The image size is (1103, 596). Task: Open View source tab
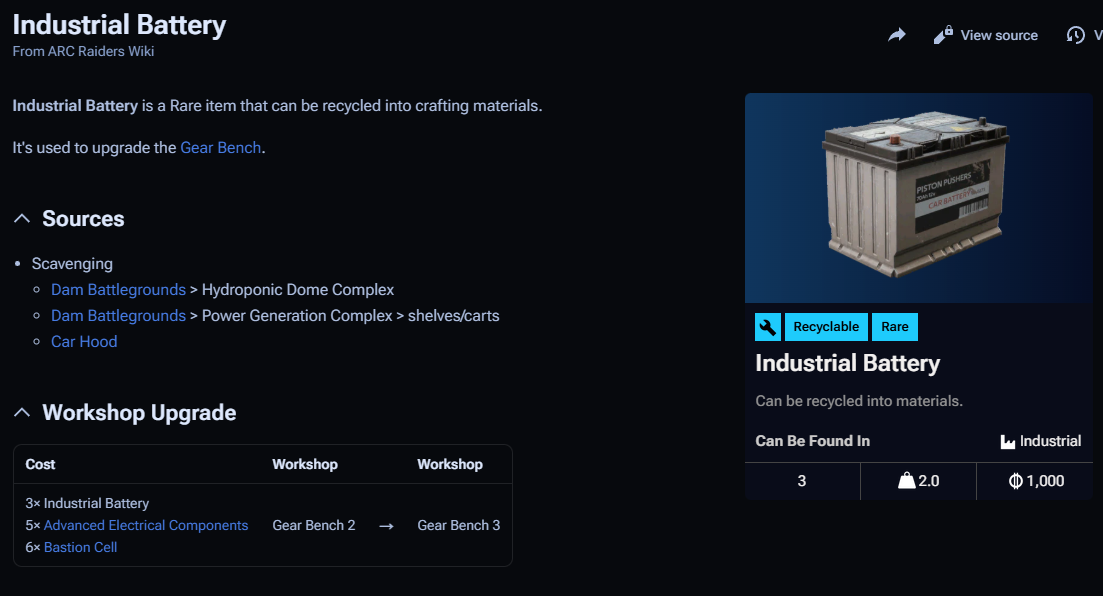tap(998, 35)
